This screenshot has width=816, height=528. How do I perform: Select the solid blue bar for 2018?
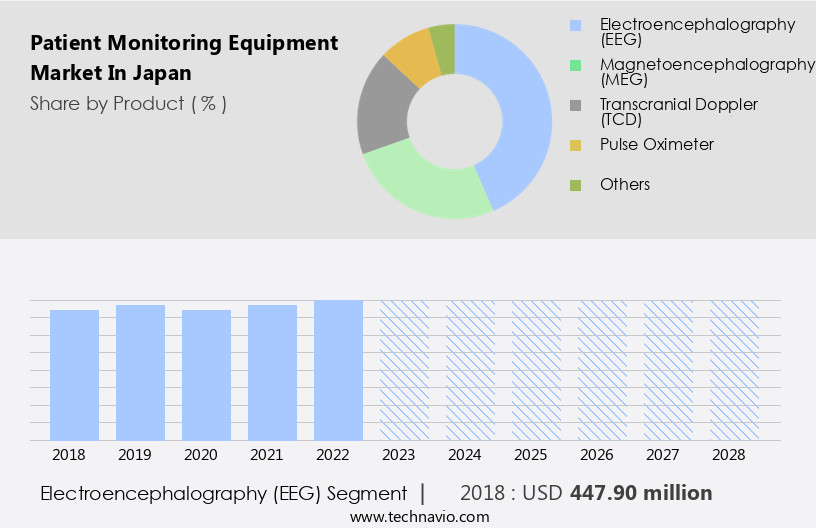74,375
